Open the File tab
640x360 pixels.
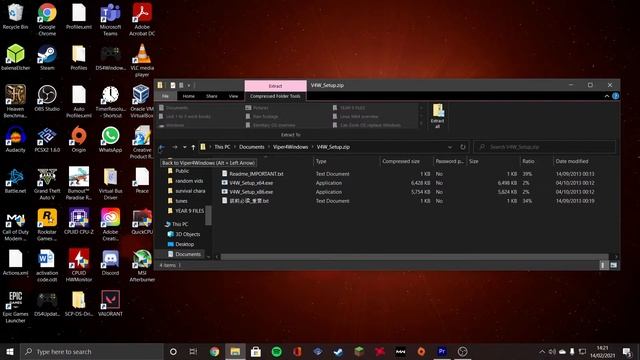[x=165, y=96]
